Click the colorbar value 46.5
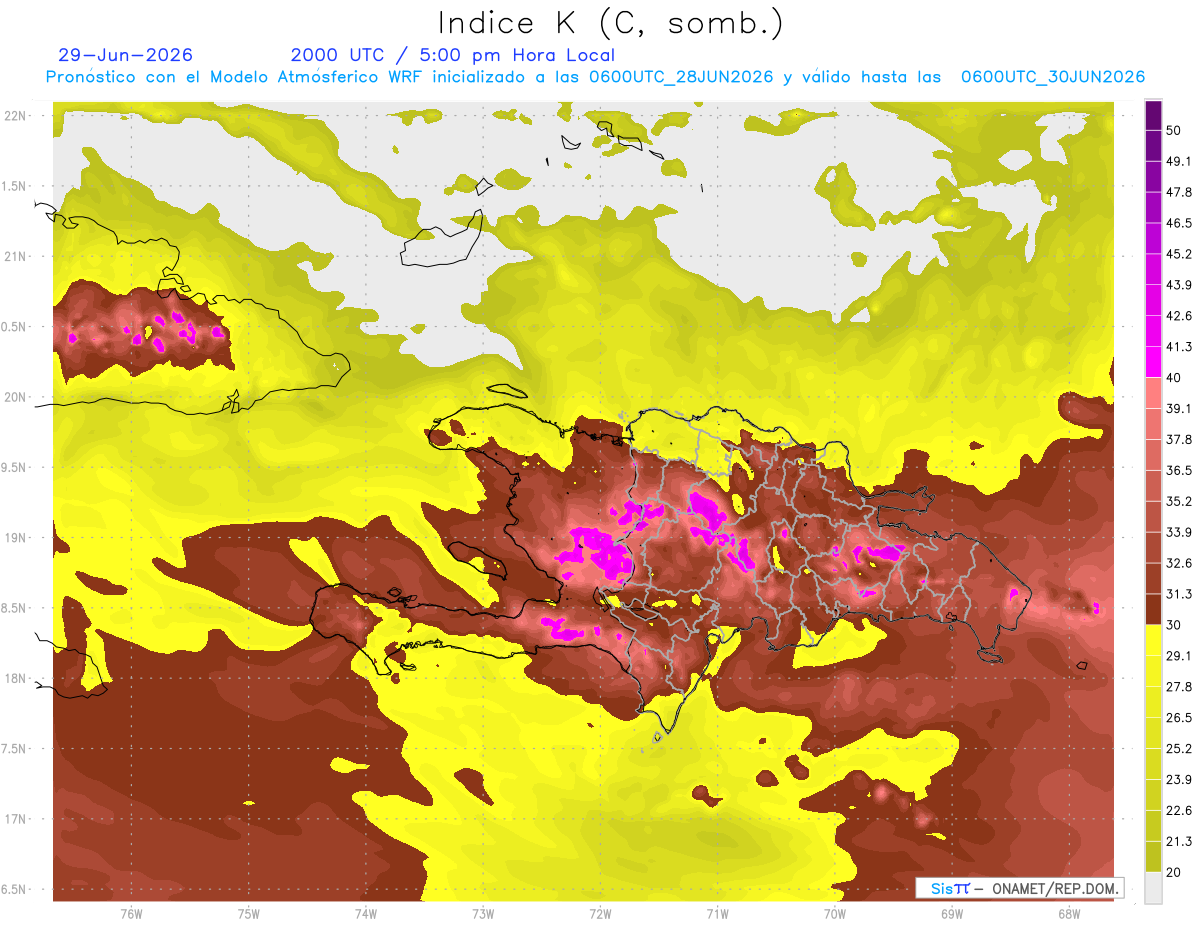1200x927 pixels. pyautogui.click(x=1178, y=223)
